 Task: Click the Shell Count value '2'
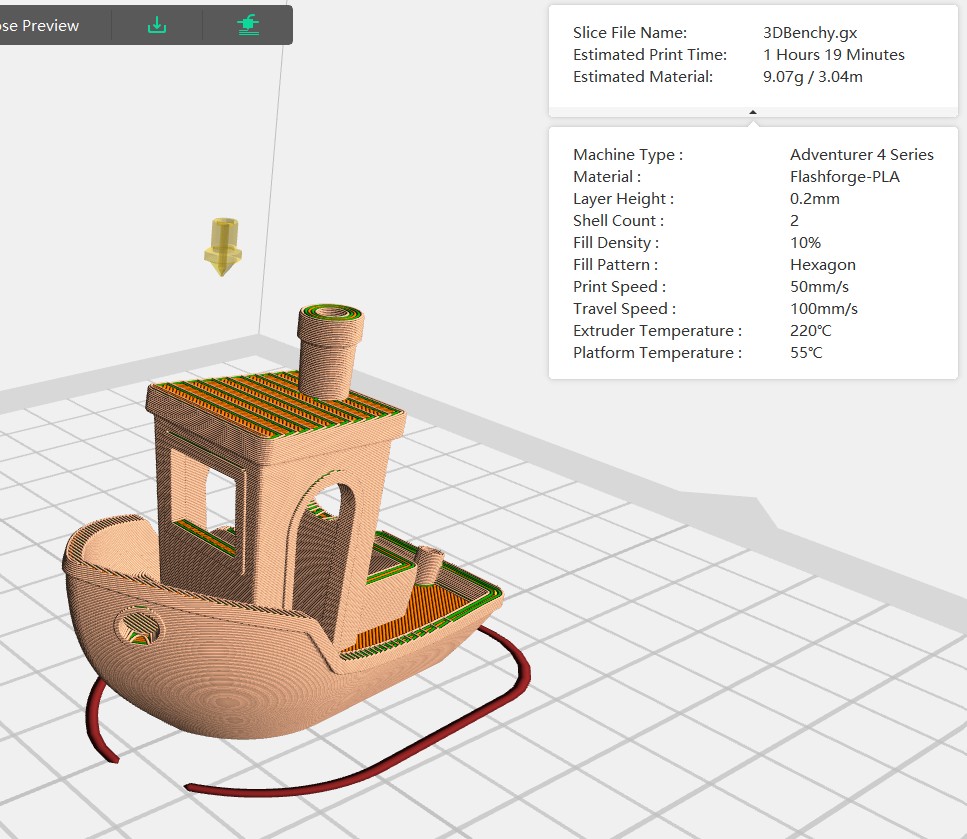coord(794,221)
